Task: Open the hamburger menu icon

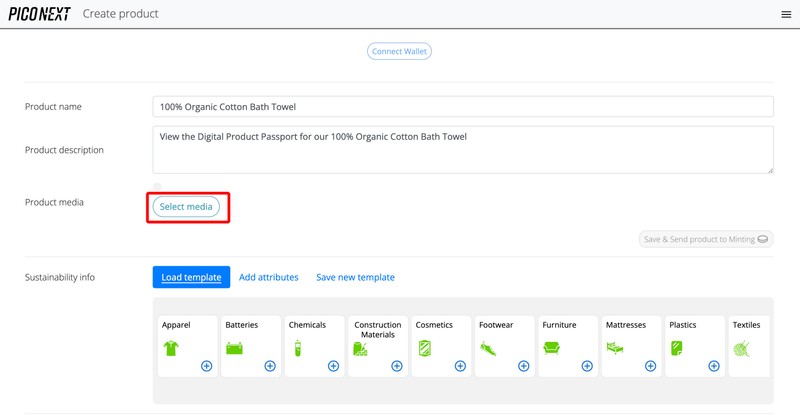Action: (x=785, y=14)
